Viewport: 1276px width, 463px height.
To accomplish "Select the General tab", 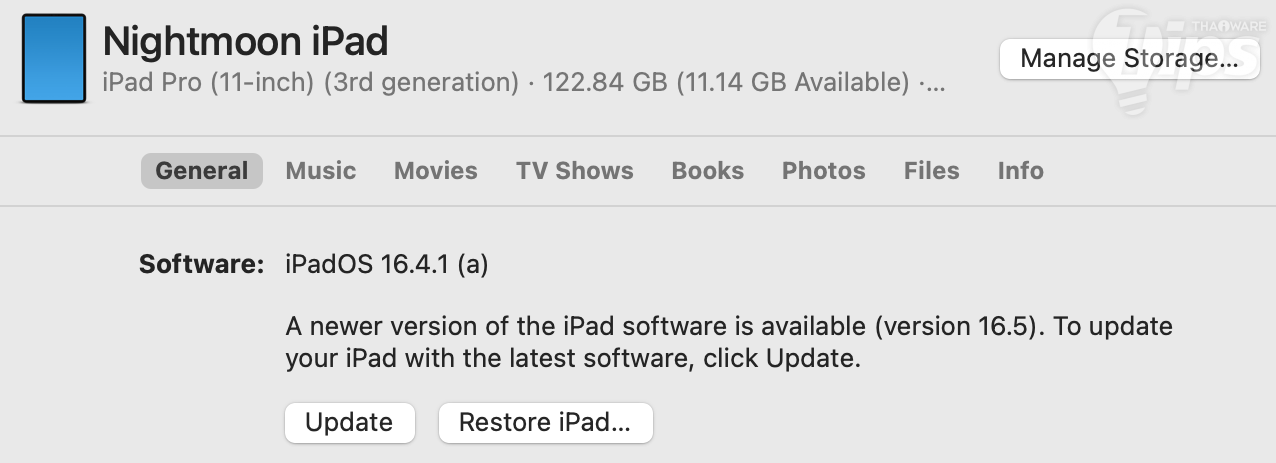I will (x=201, y=171).
